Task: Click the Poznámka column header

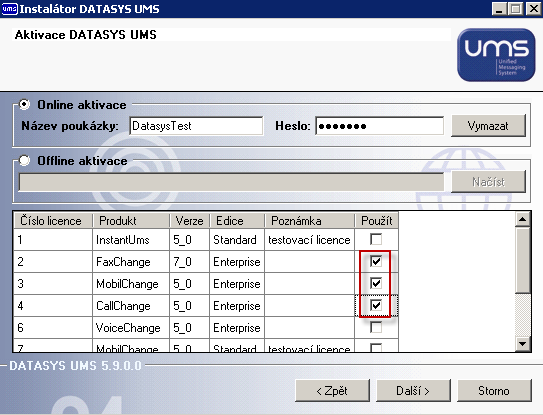Action: [309, 221]
